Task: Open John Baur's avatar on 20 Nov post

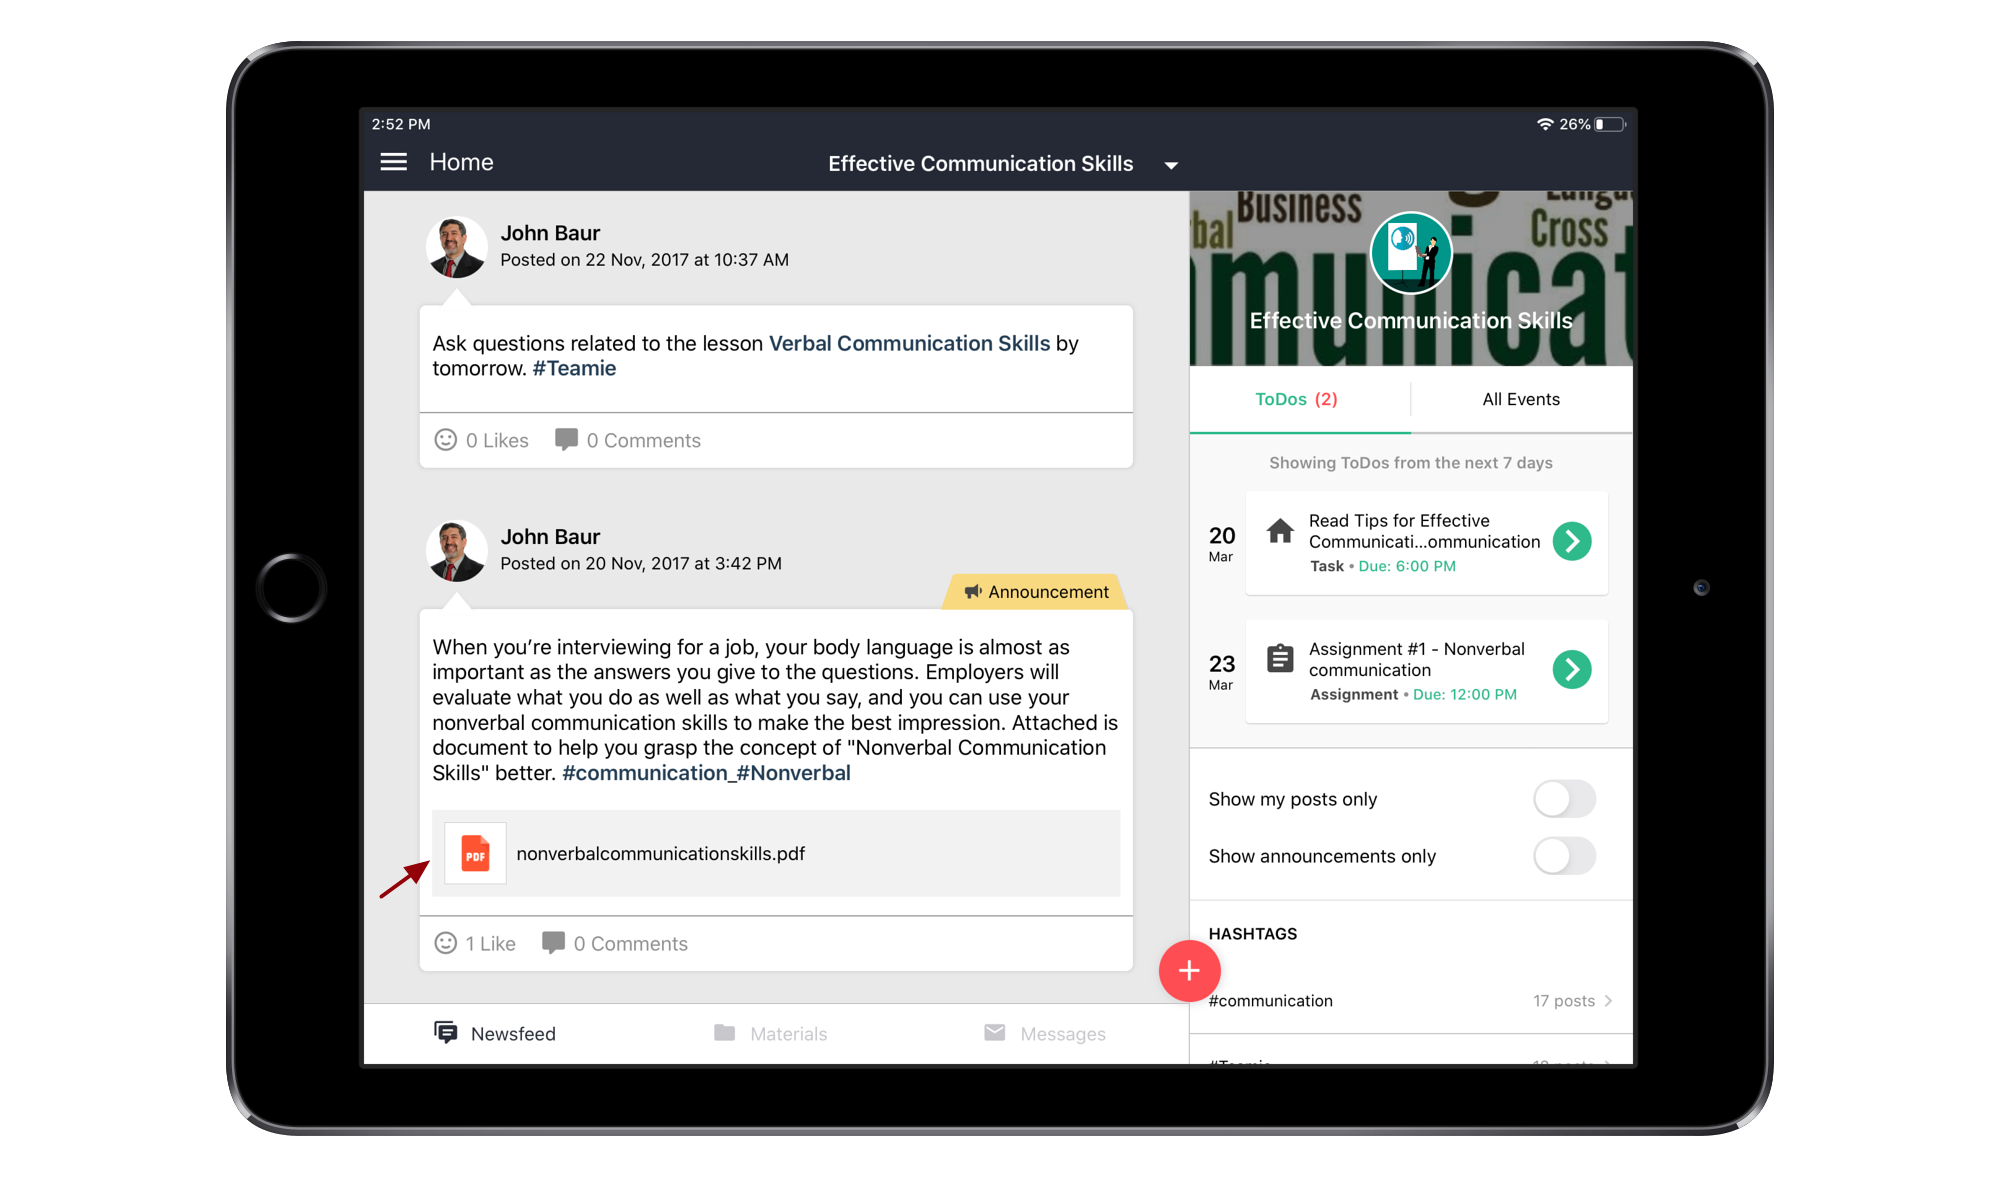Action: coord(457,551)
